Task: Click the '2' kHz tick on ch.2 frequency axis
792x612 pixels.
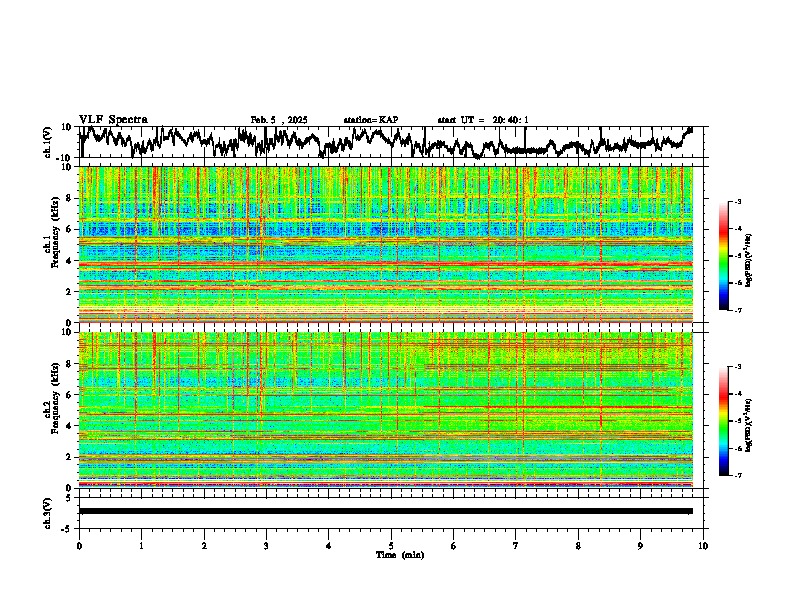Action: pyautogui.click(x=70, y=457)
